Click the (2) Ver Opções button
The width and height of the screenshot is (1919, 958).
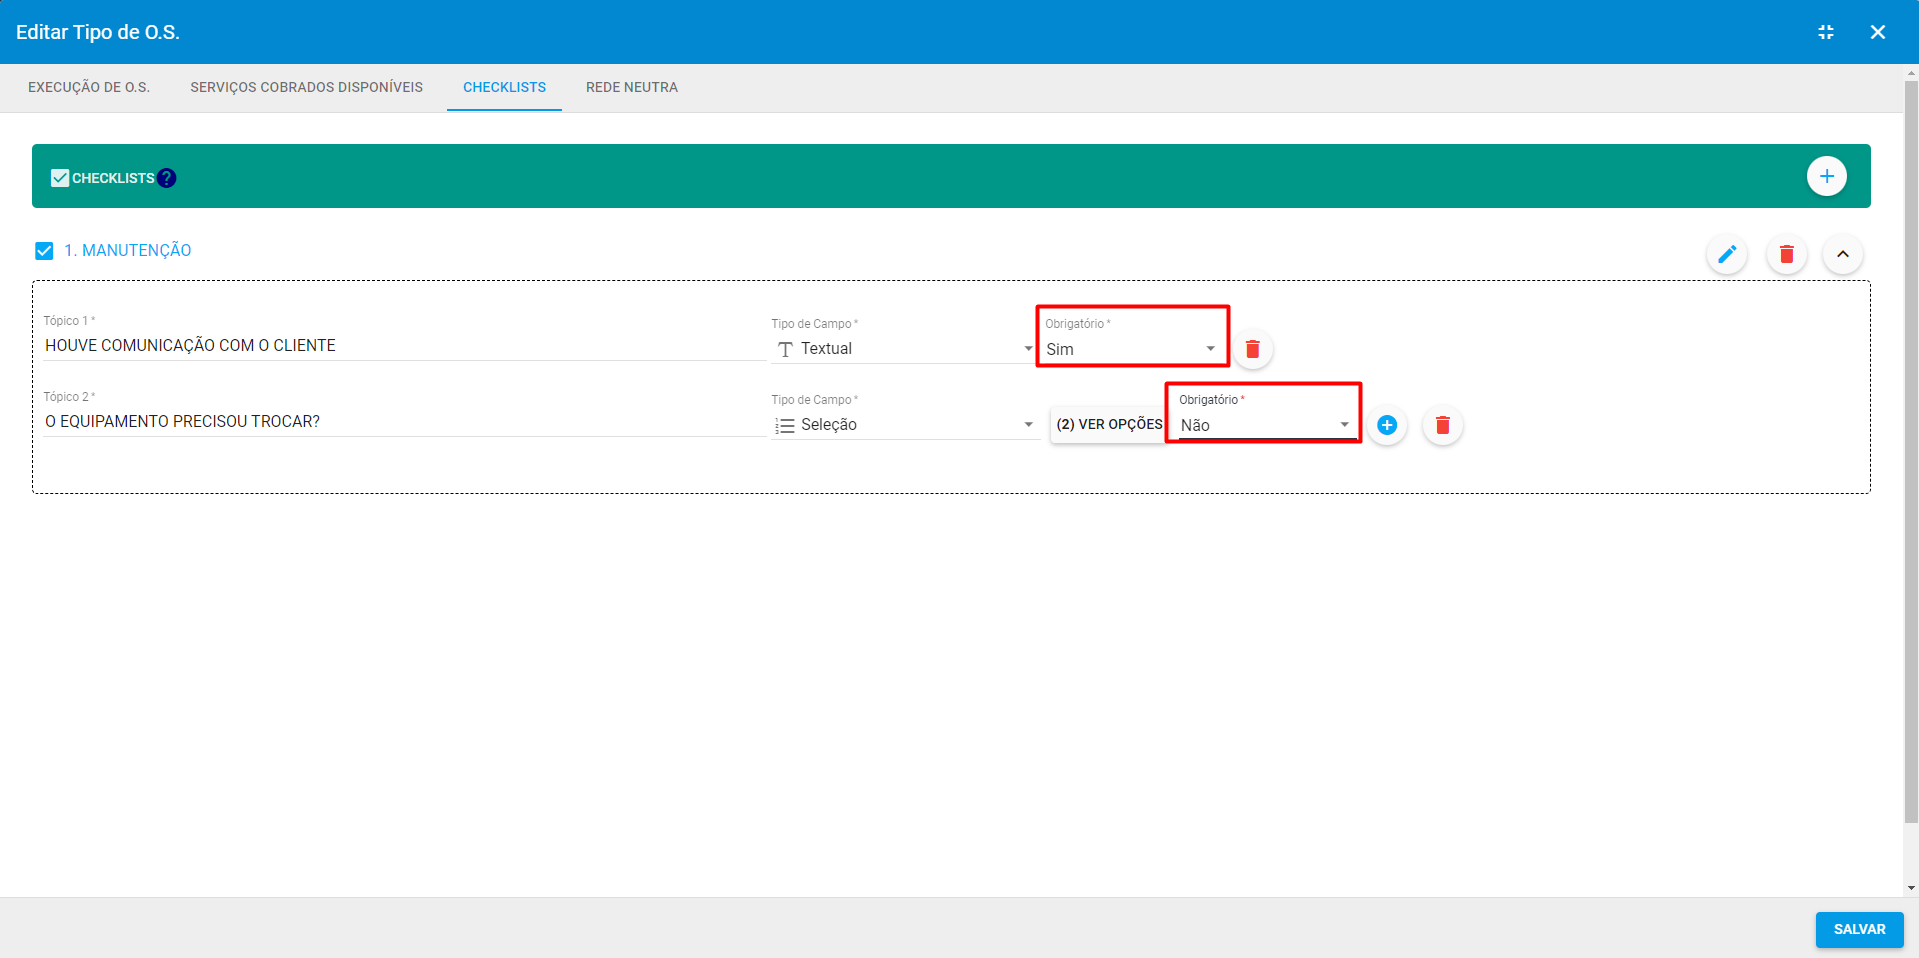pos(1108,425)
